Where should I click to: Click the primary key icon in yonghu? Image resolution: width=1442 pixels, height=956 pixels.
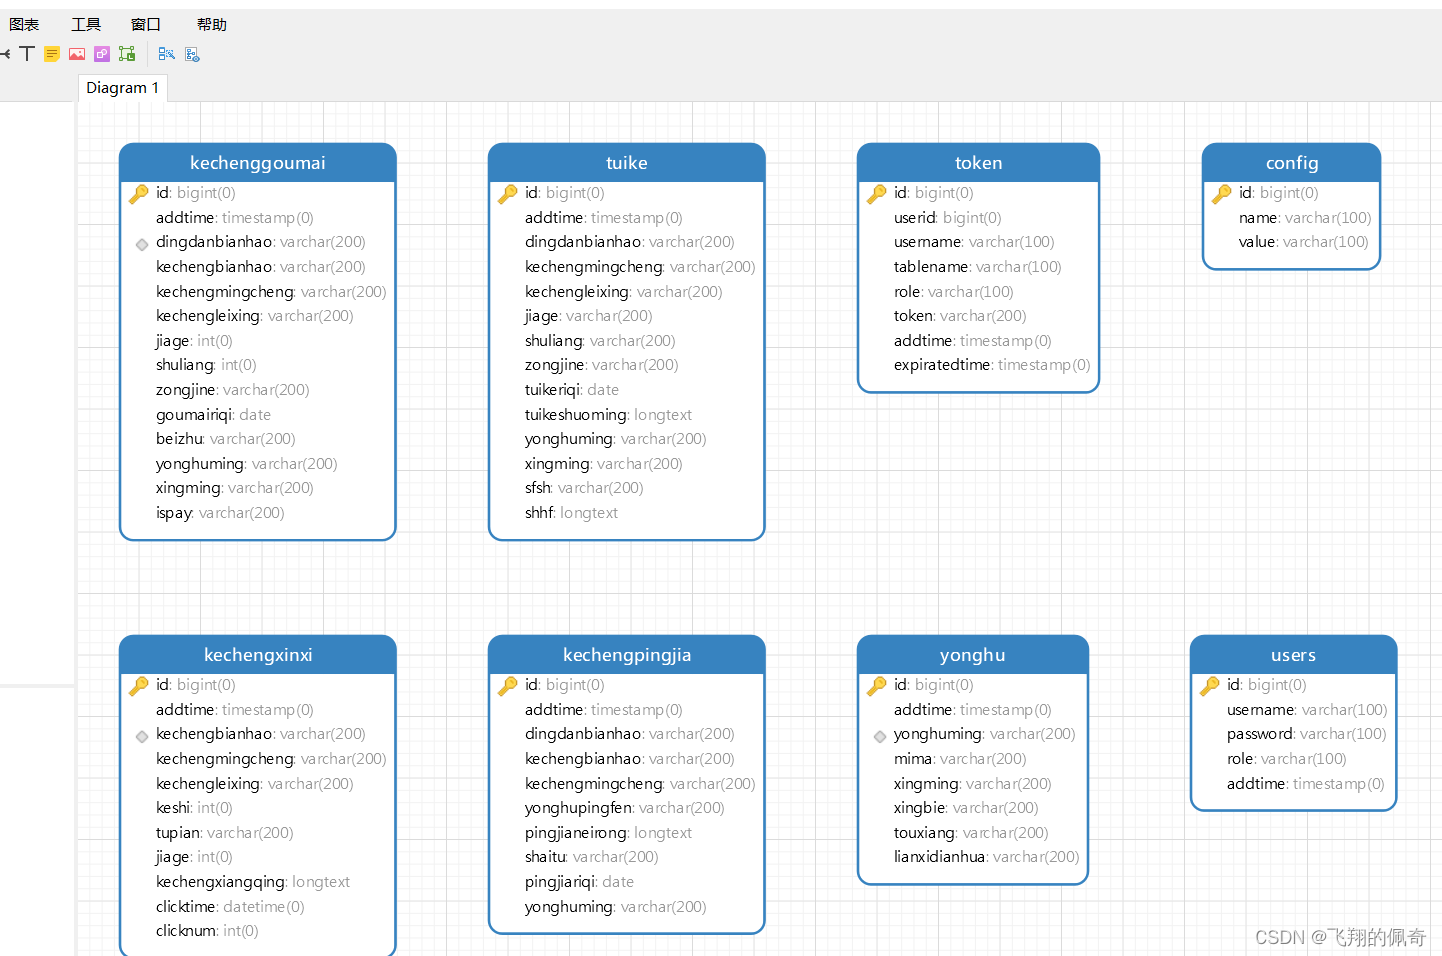[x=877, y=685]
